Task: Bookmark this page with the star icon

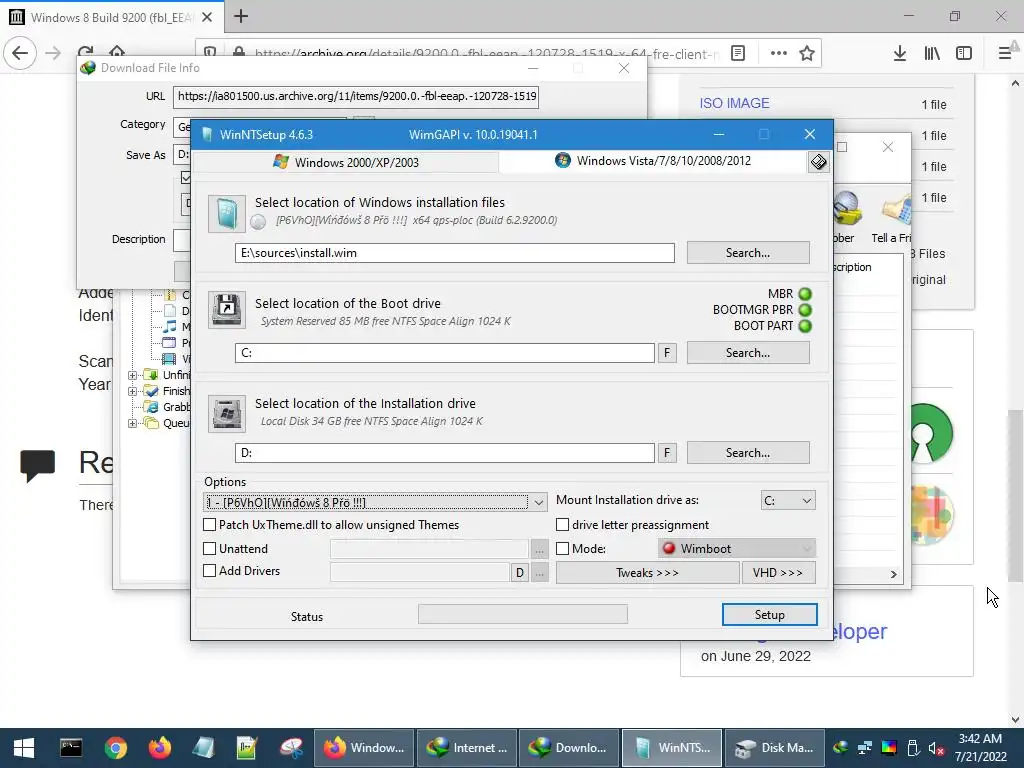Action: pyautogui.click(x=807, y=54)
